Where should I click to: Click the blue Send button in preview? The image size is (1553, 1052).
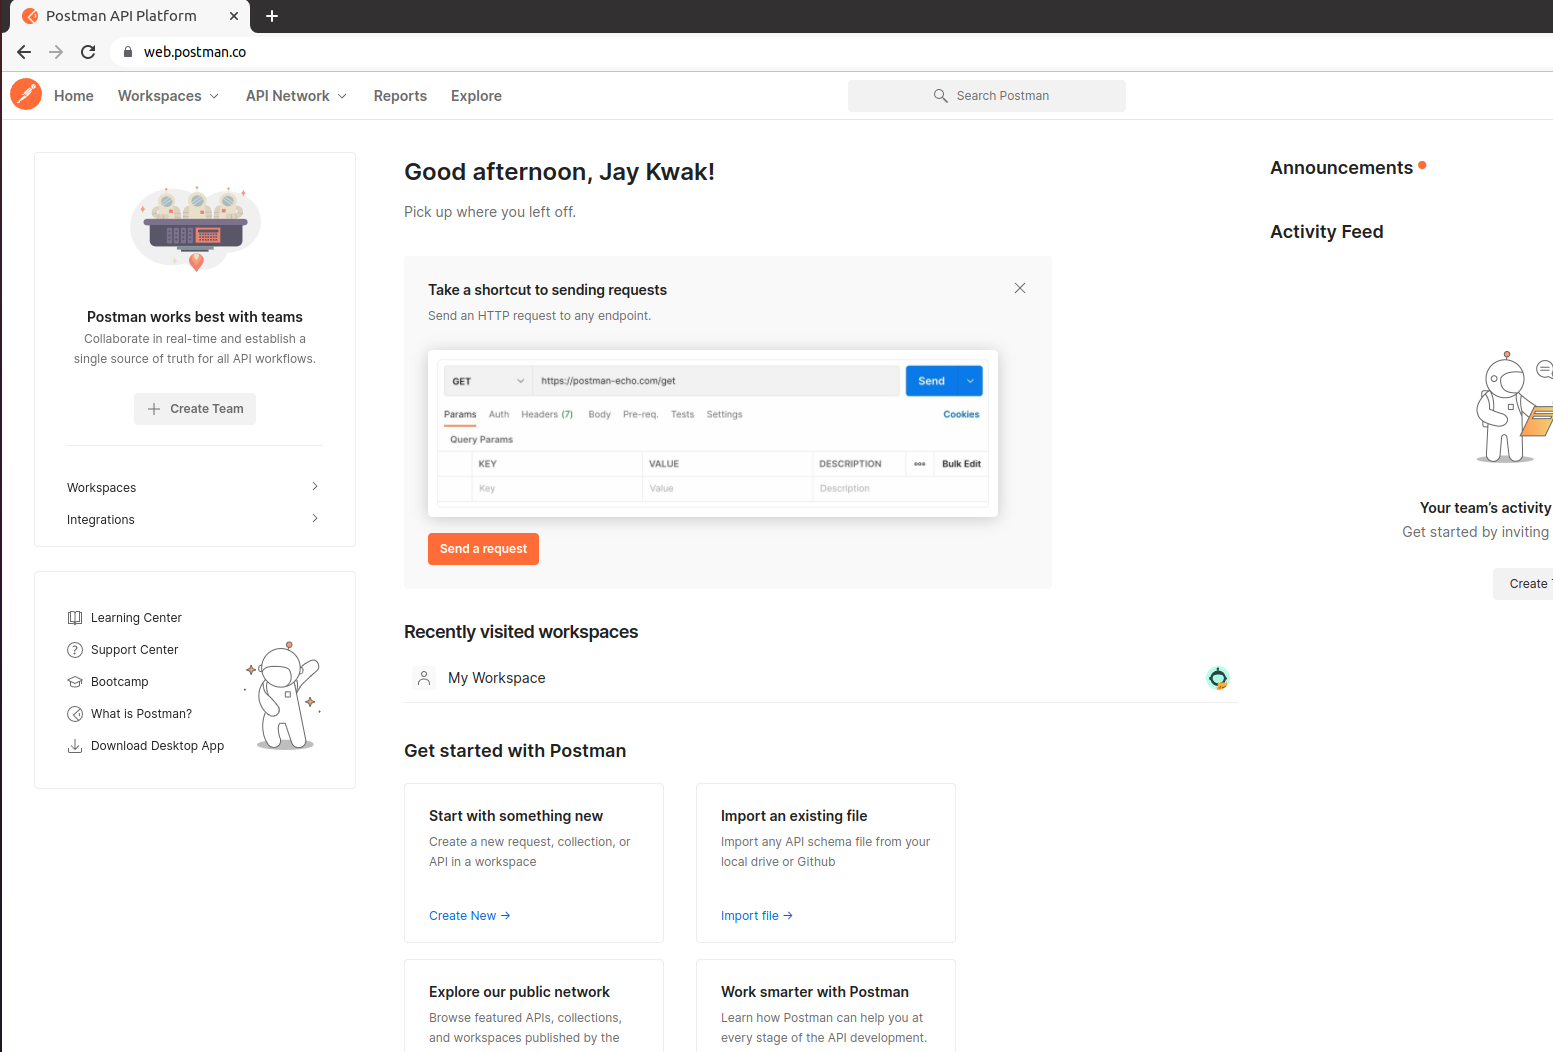point(932,381)
